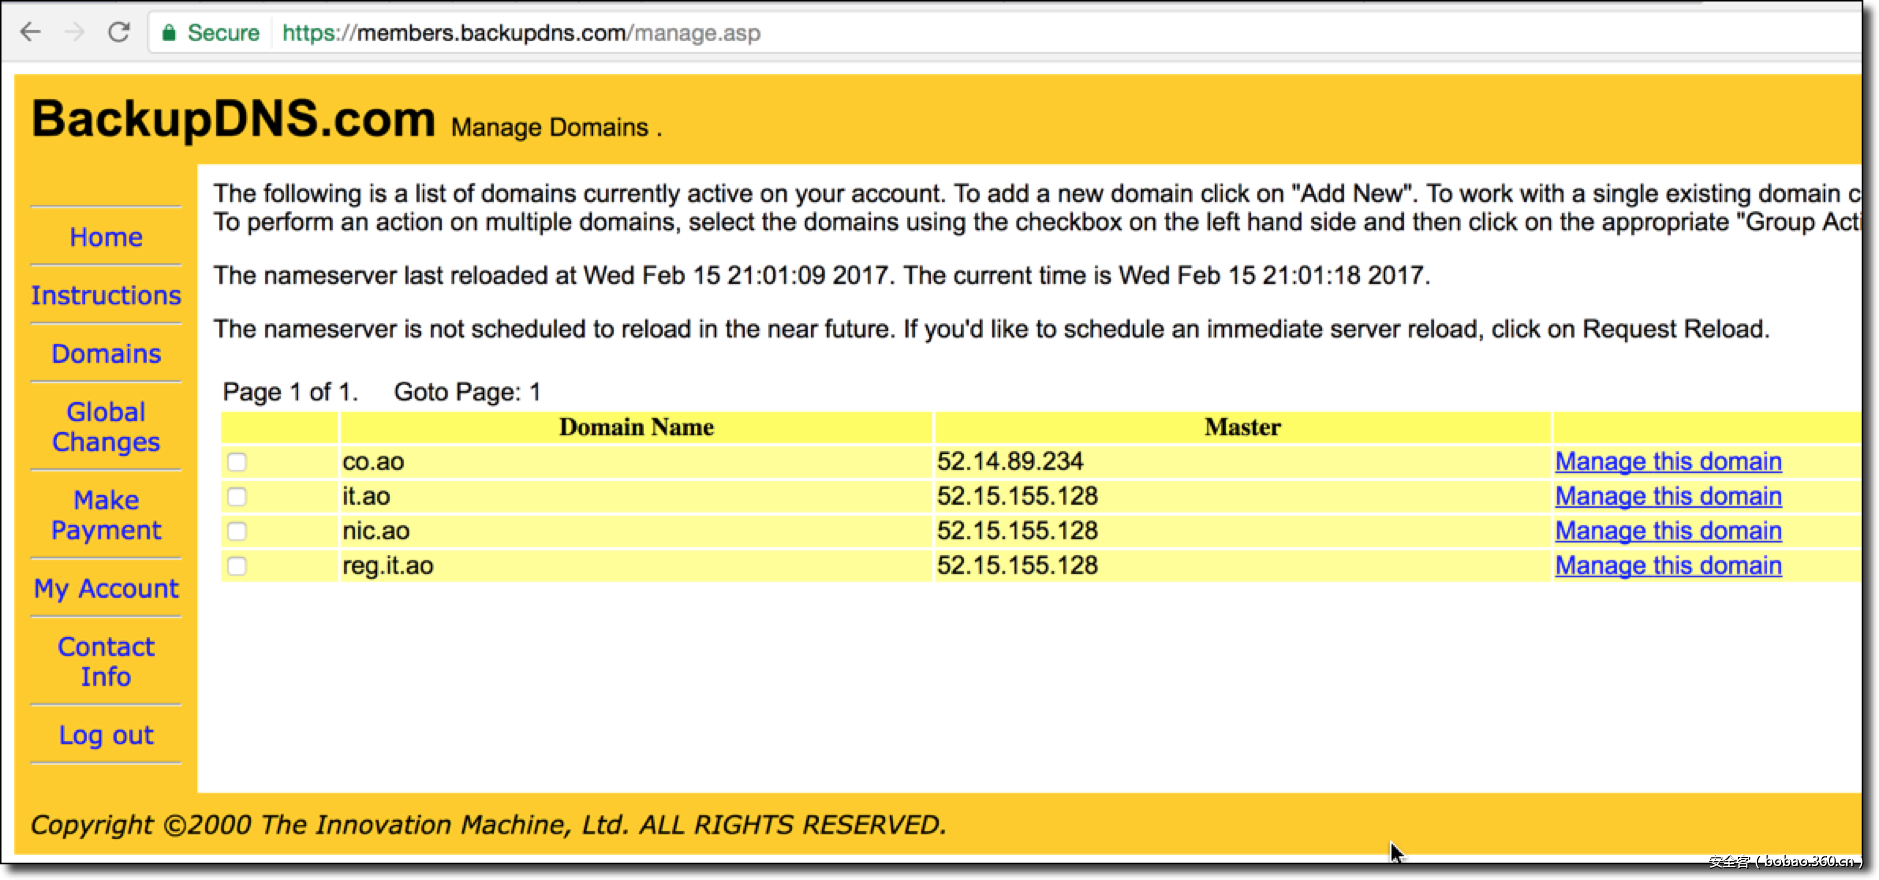Enable the reg.it.ao domain checkbox
The height and width of the screenshot is (880, 1879).
pyautogui.click(x=237, y=566)
